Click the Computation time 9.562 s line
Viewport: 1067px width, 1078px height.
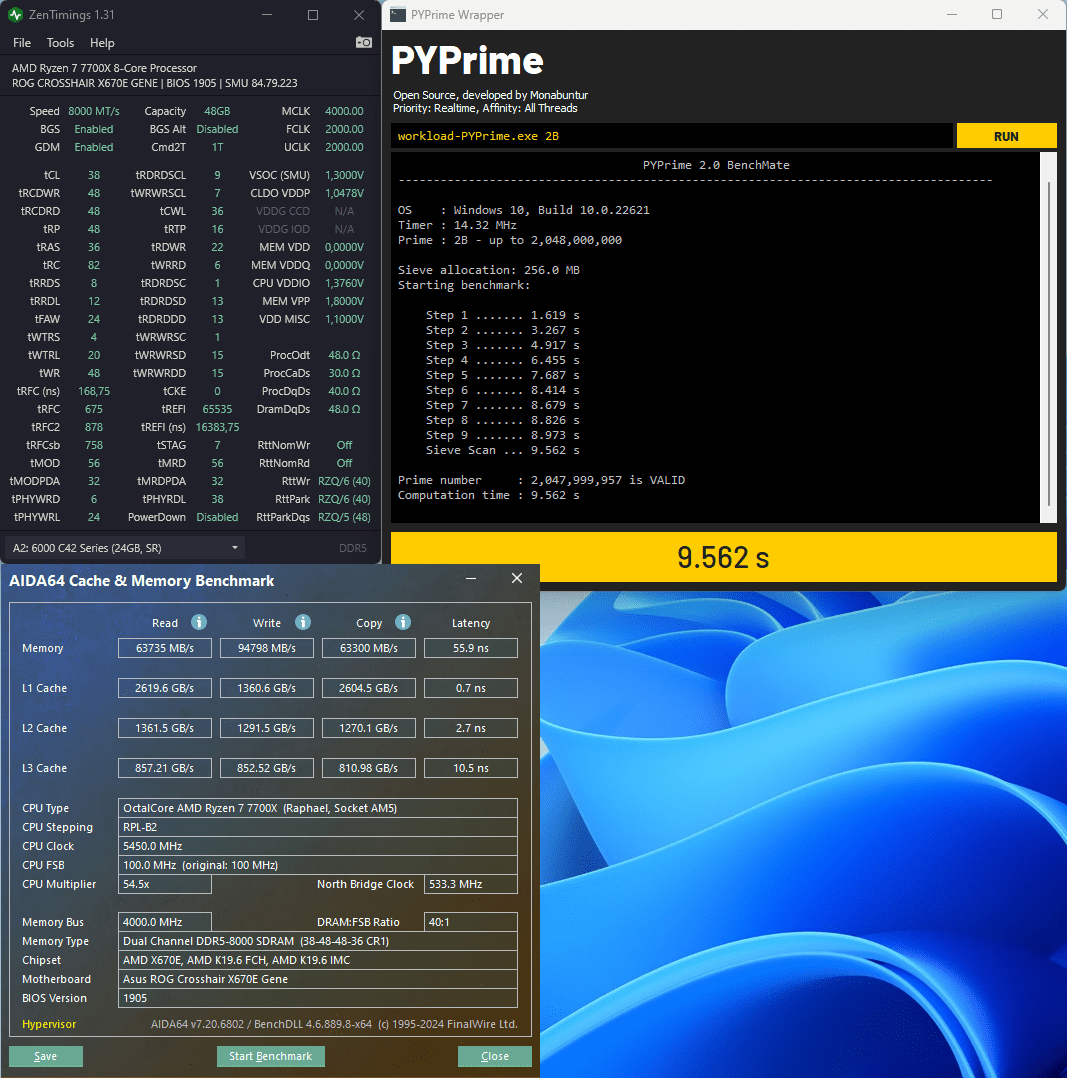489,495
